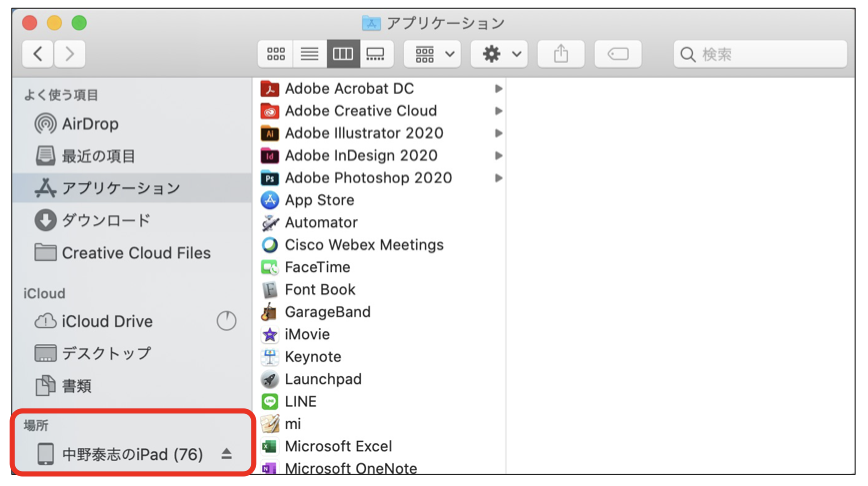Click the forward navigation arrow
Viewport: 868px width, 486px height.
click(70, 54)
